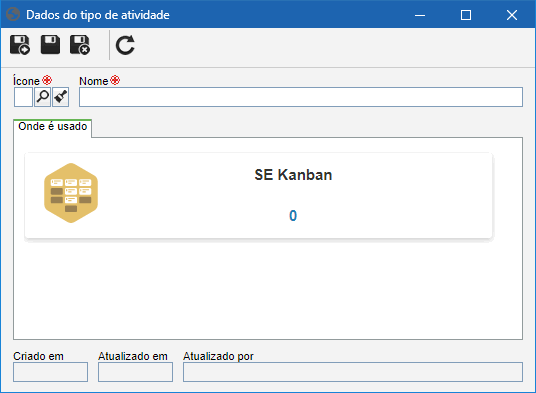
Task: Click the Atualizado em field
Action: click(135, 372)
